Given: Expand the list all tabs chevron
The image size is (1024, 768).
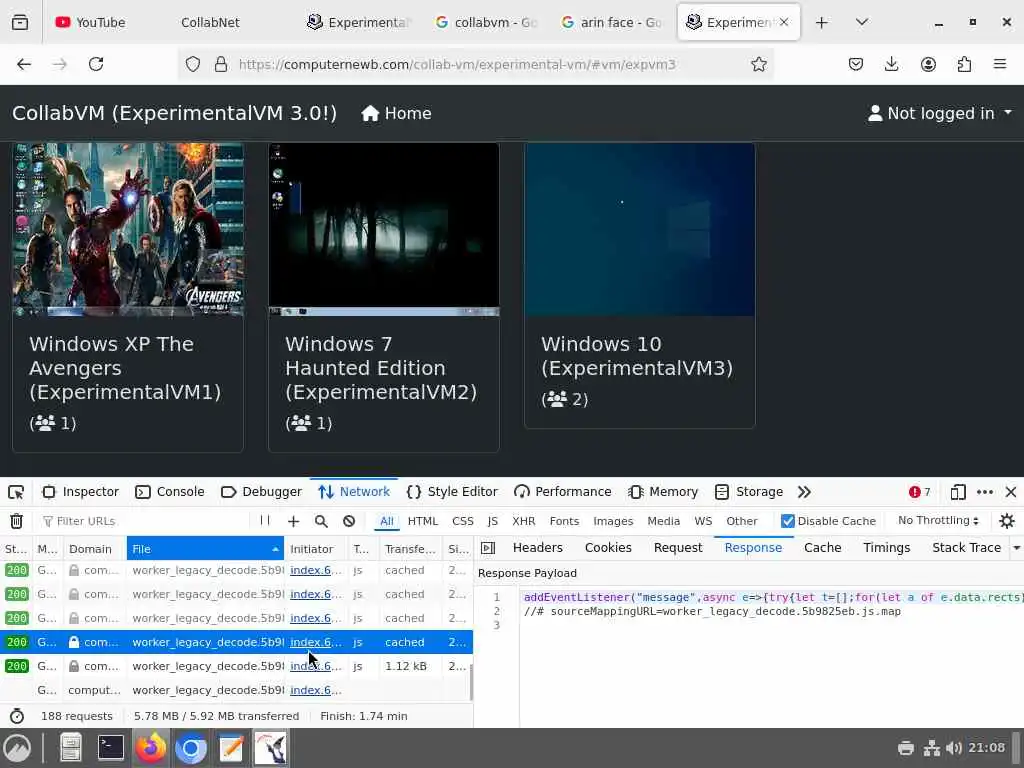Looking at the screenshot, I should click(x=861, y=22).
